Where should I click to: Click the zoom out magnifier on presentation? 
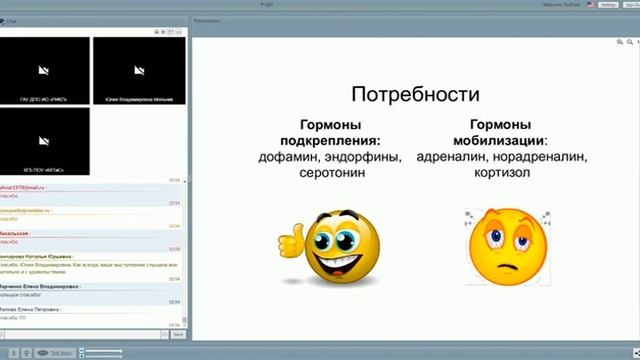point(630,42)
